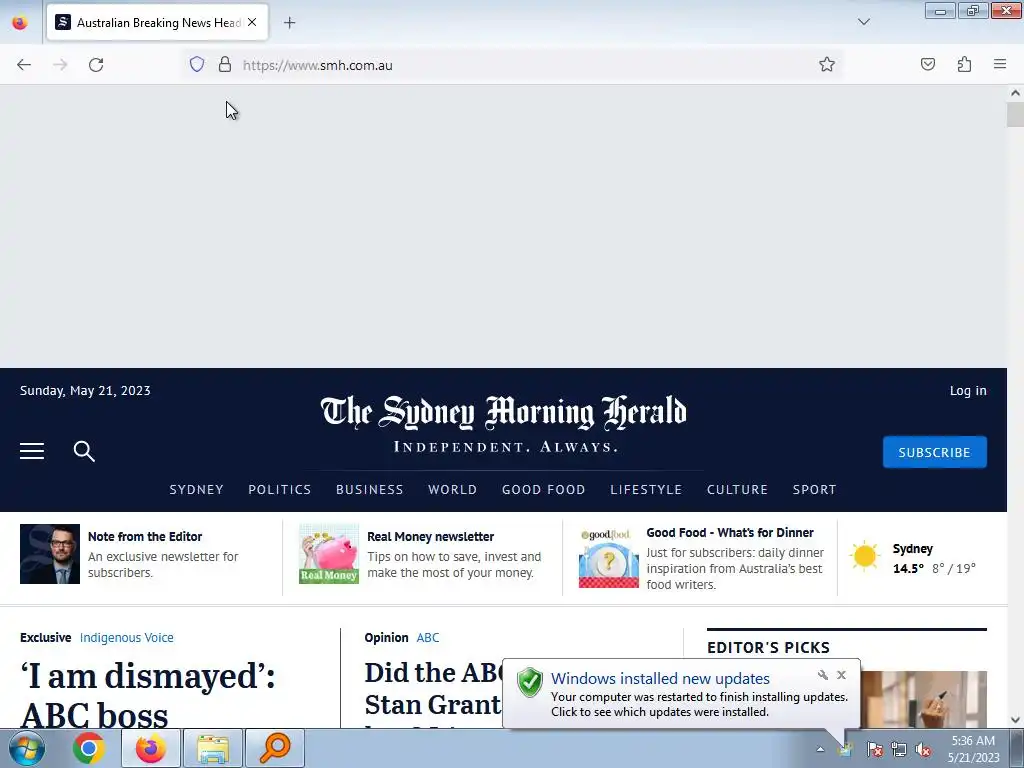Viewport: 1024px width, 768px height.
Task: Select the Australian Breaking News tab
Action: 157,22
